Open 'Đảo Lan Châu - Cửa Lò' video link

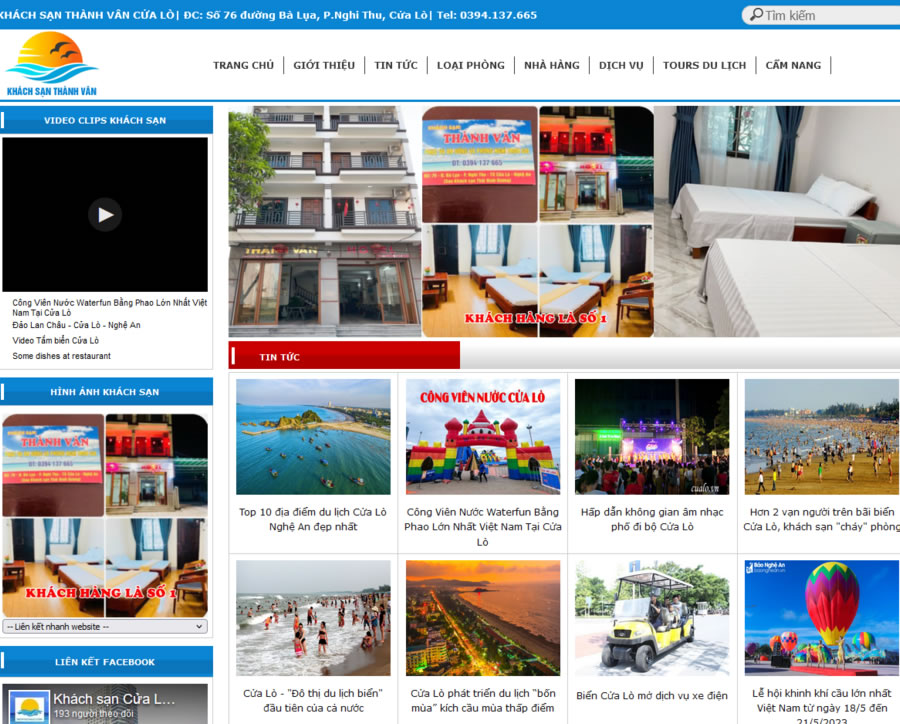(76, 325)
